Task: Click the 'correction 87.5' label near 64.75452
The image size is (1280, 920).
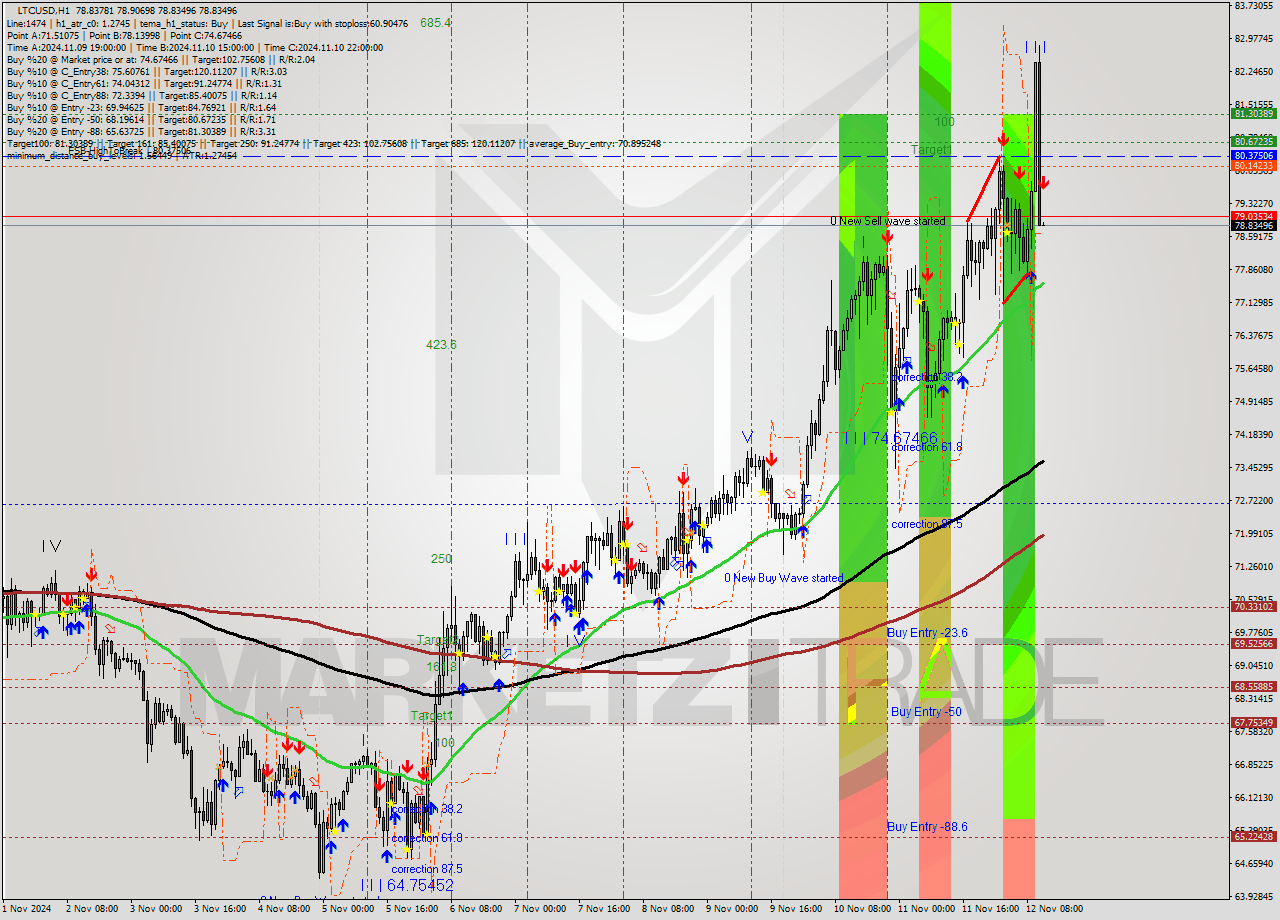Action: 427,869
